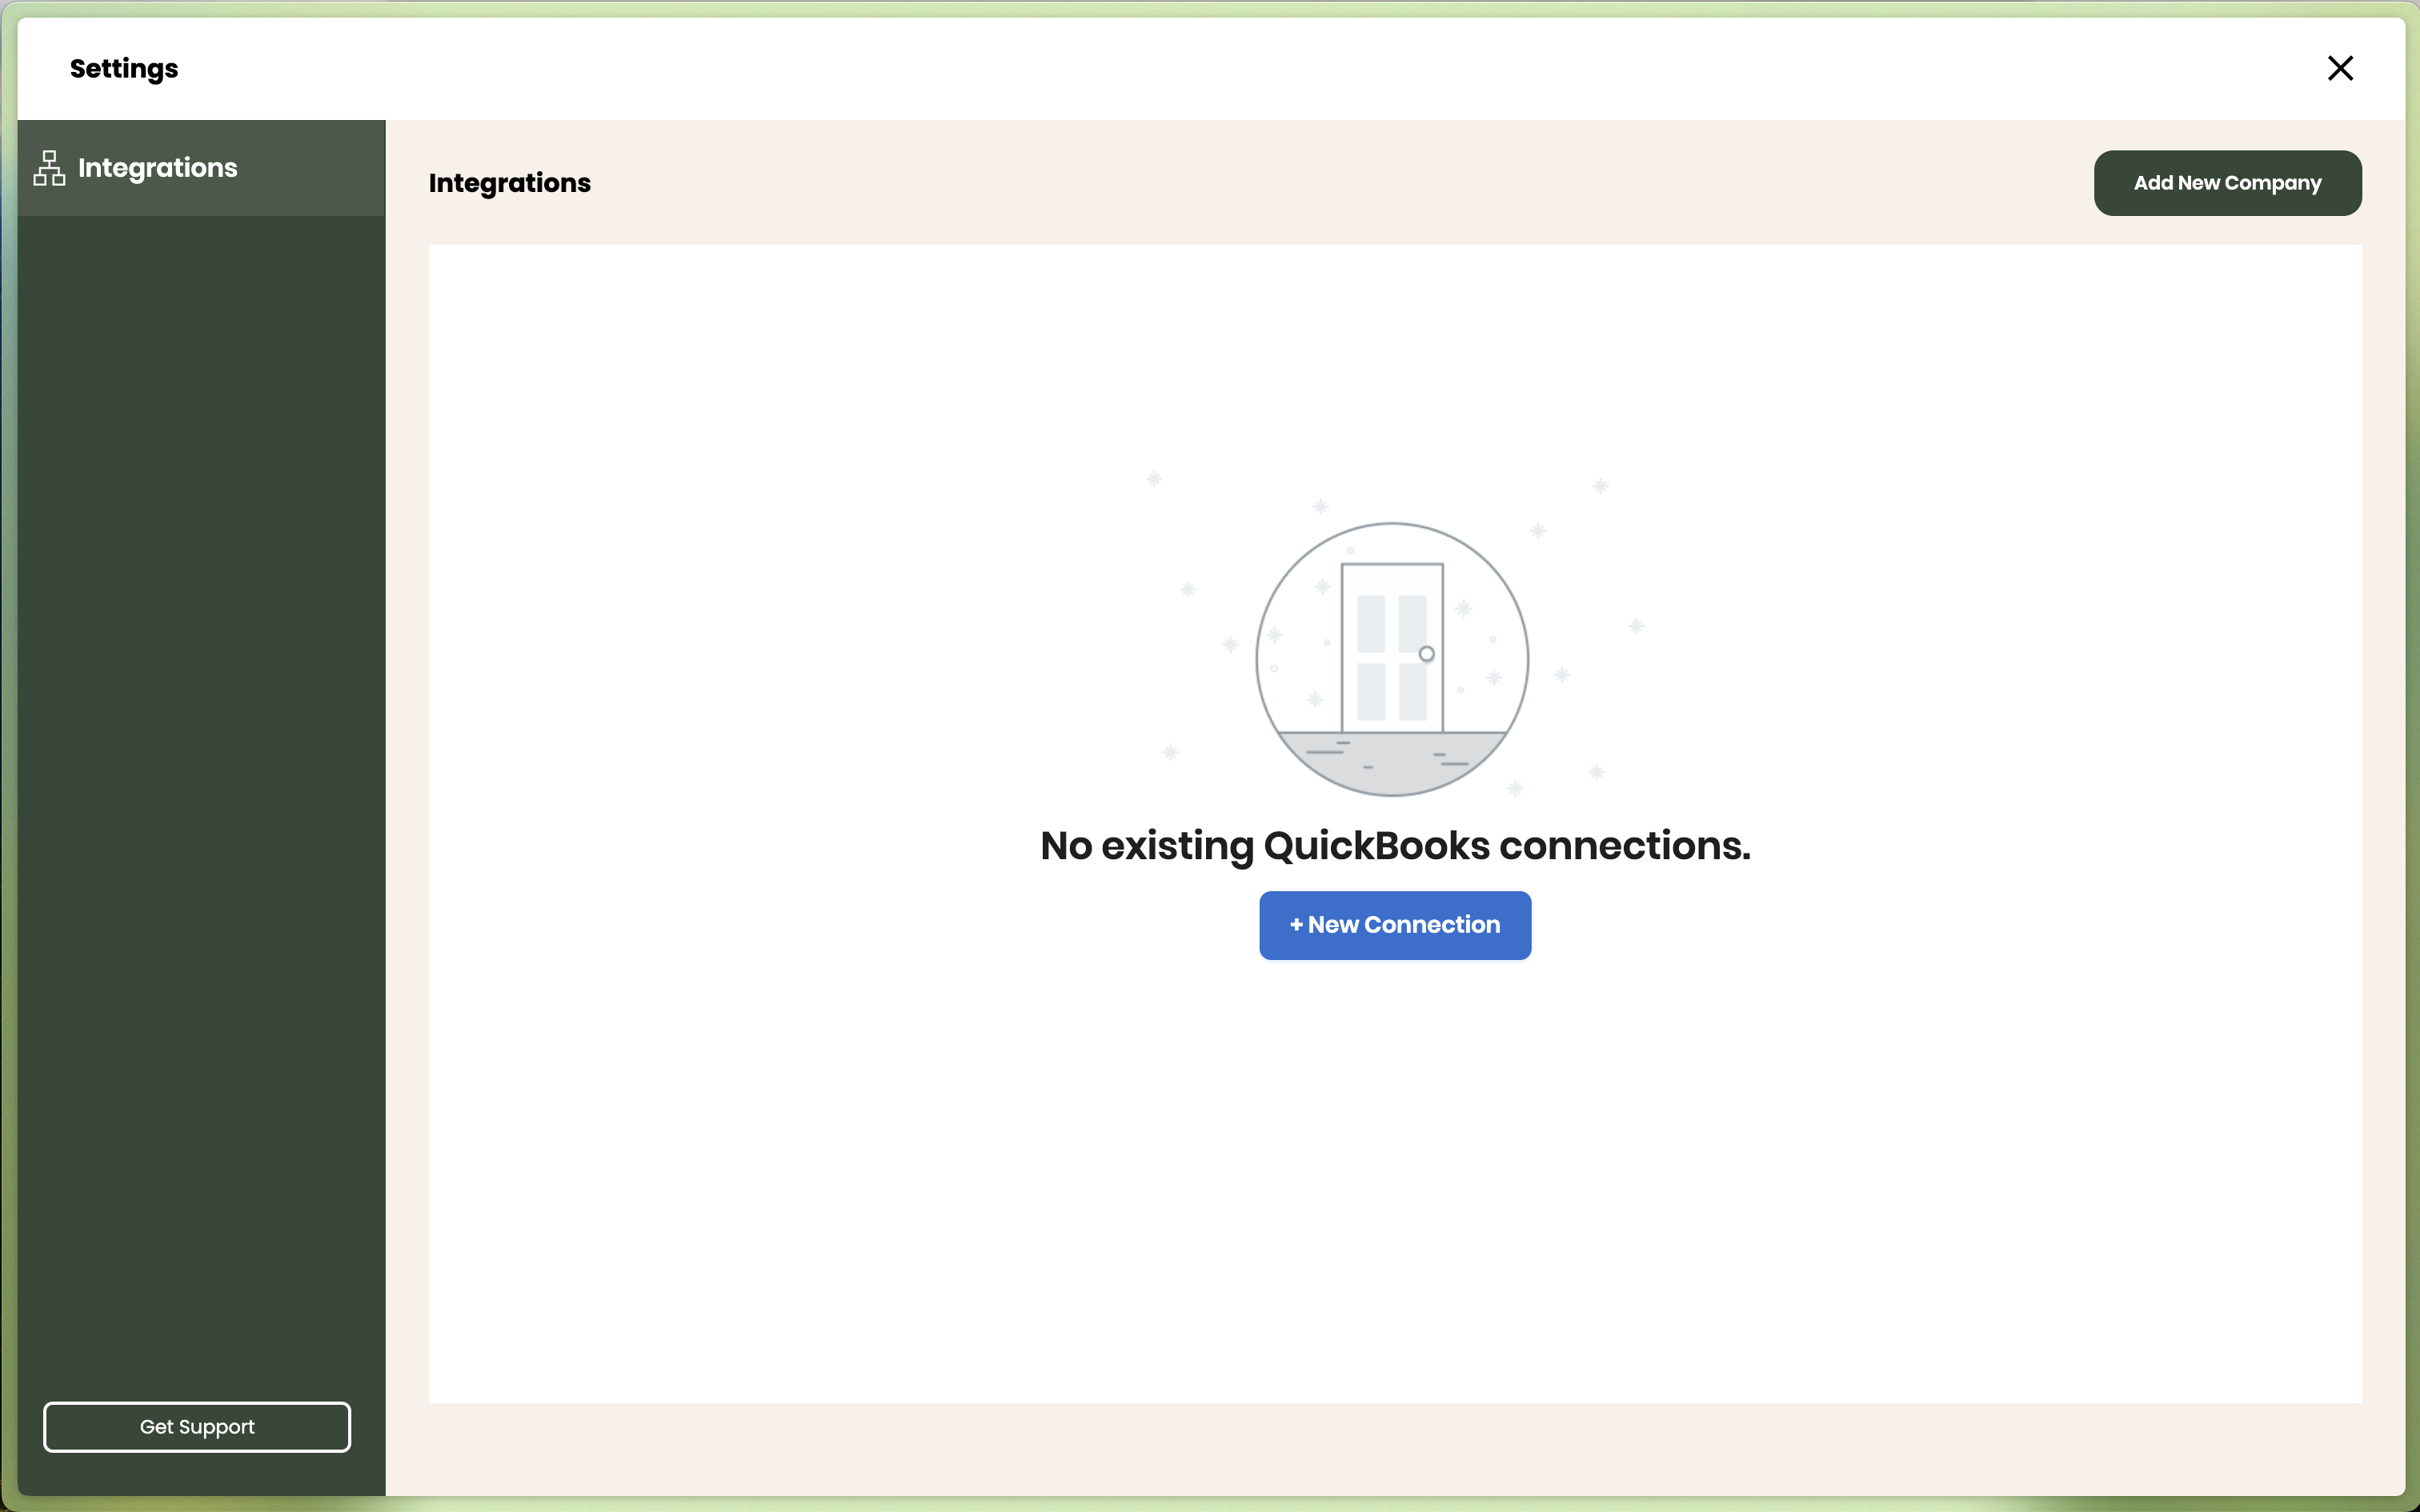Click the 'Support' word in the outlined button
Image resolution: width=2420 pixels, height=1512 pixels.
click(x=216, y=1427)
